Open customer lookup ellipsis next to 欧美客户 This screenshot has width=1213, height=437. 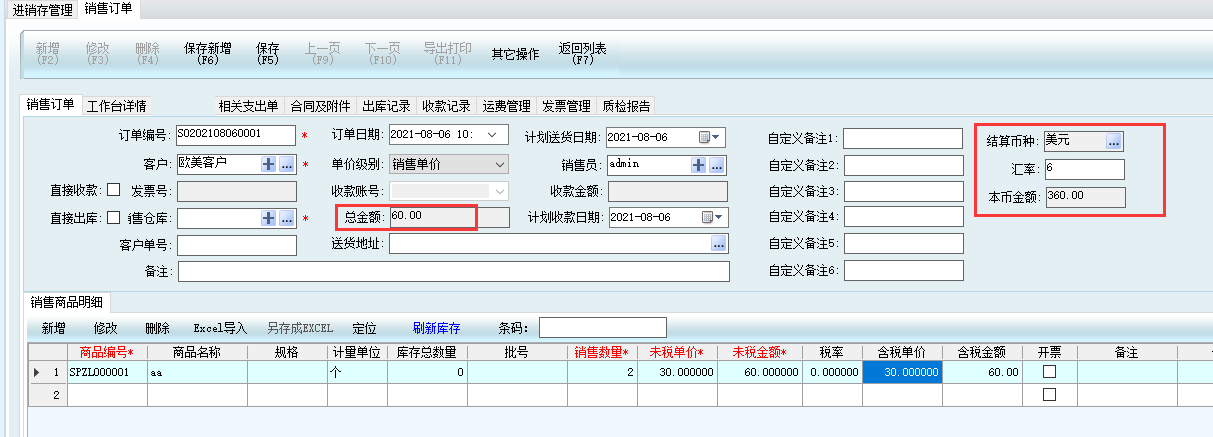click(x=286, y=164)
